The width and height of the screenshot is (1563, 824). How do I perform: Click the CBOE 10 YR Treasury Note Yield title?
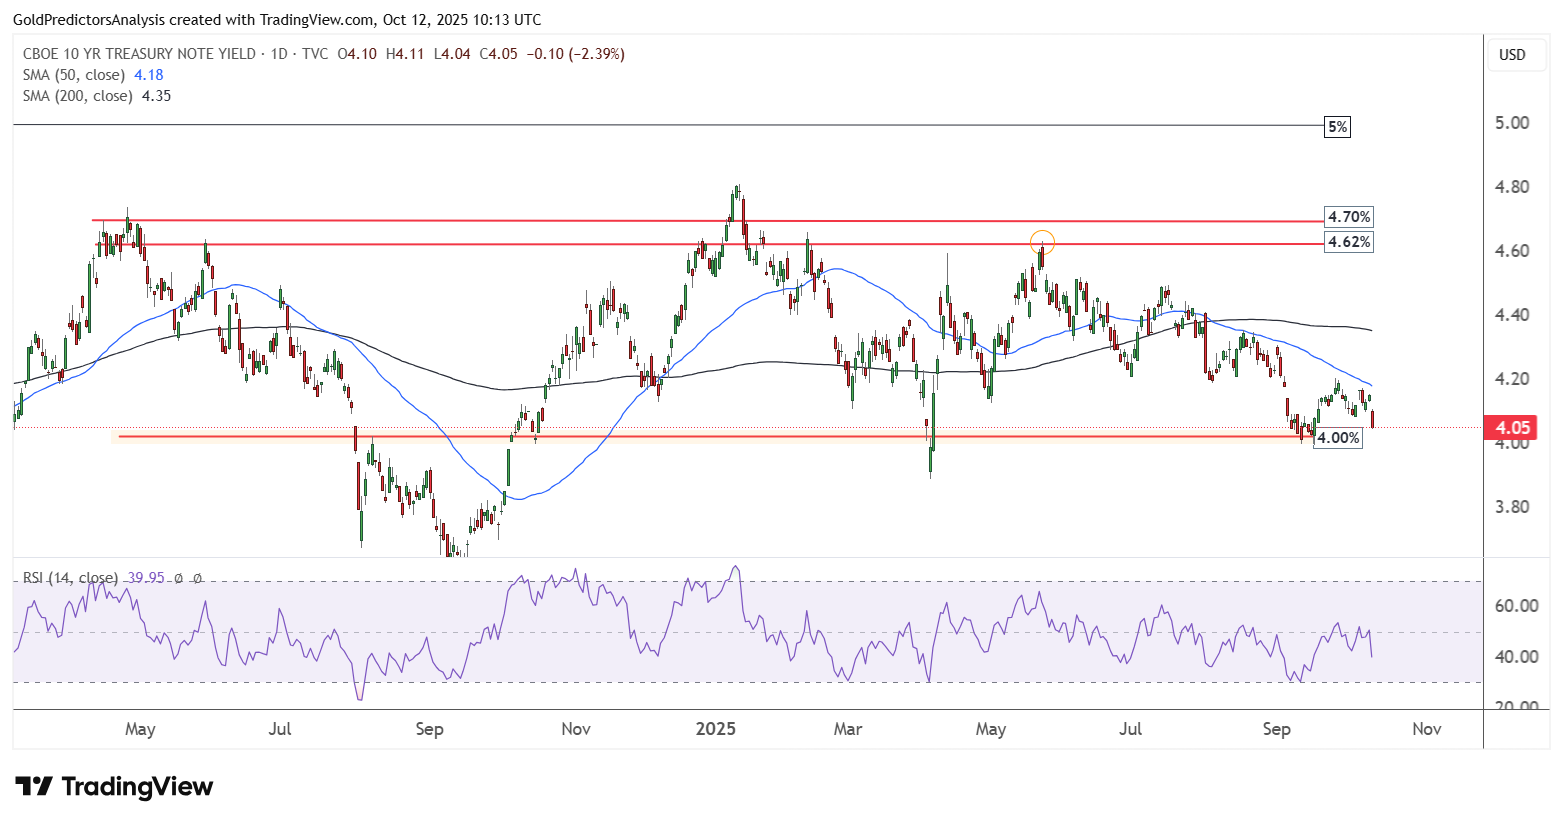(x=139, y=54)
